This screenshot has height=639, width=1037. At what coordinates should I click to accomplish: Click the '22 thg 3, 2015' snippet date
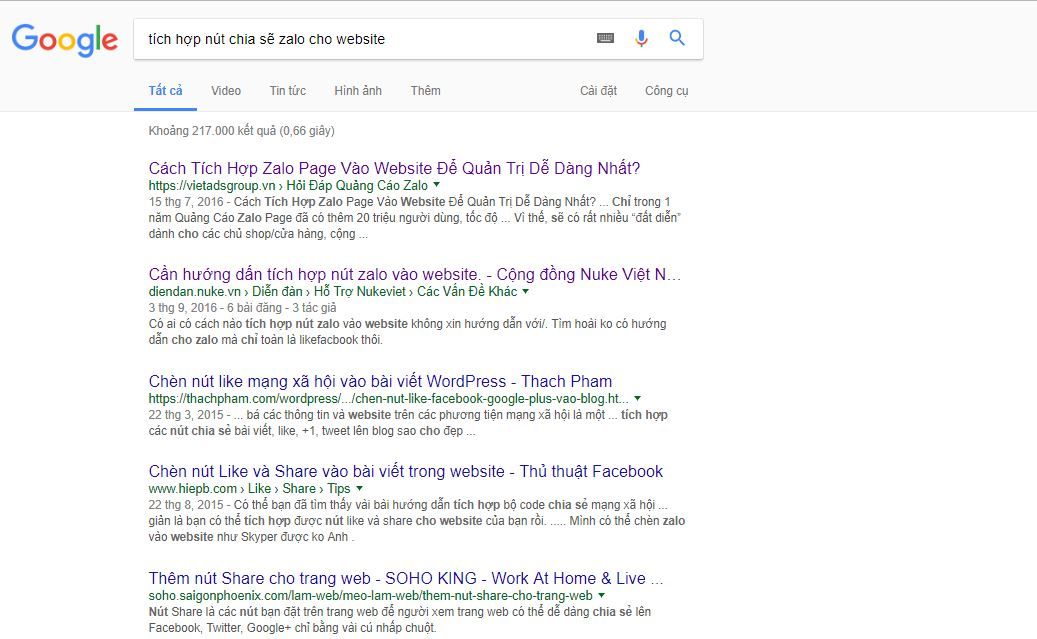tap(186, 414)
